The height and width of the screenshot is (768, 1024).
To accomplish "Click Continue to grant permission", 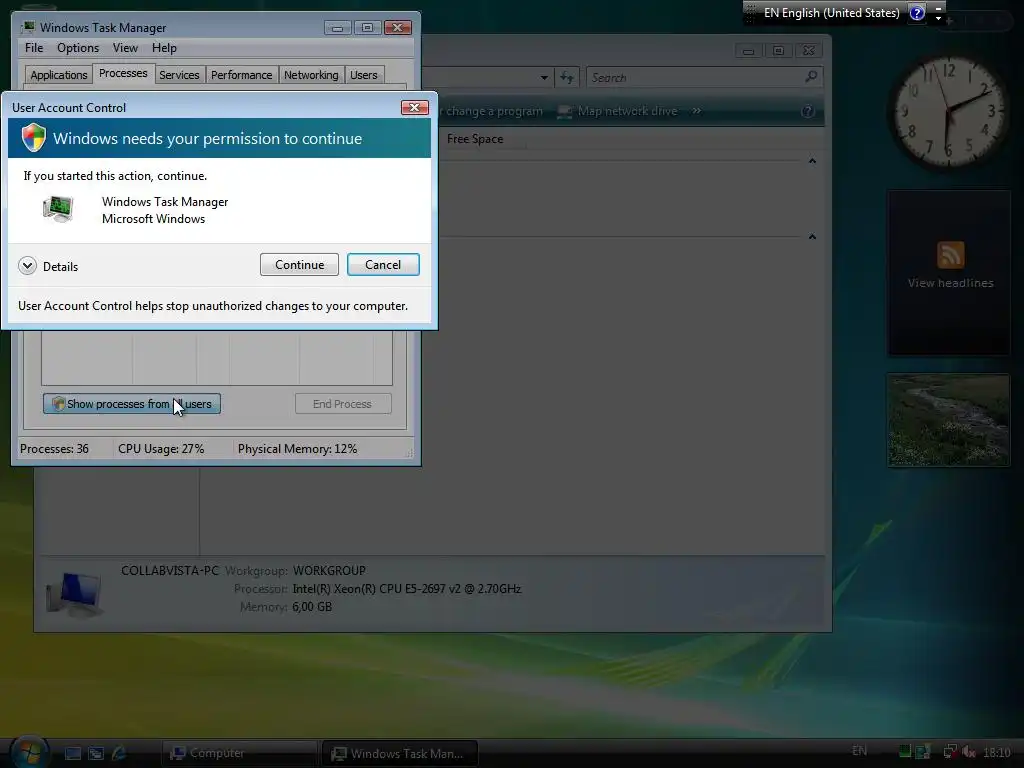I will coord(299,264).
